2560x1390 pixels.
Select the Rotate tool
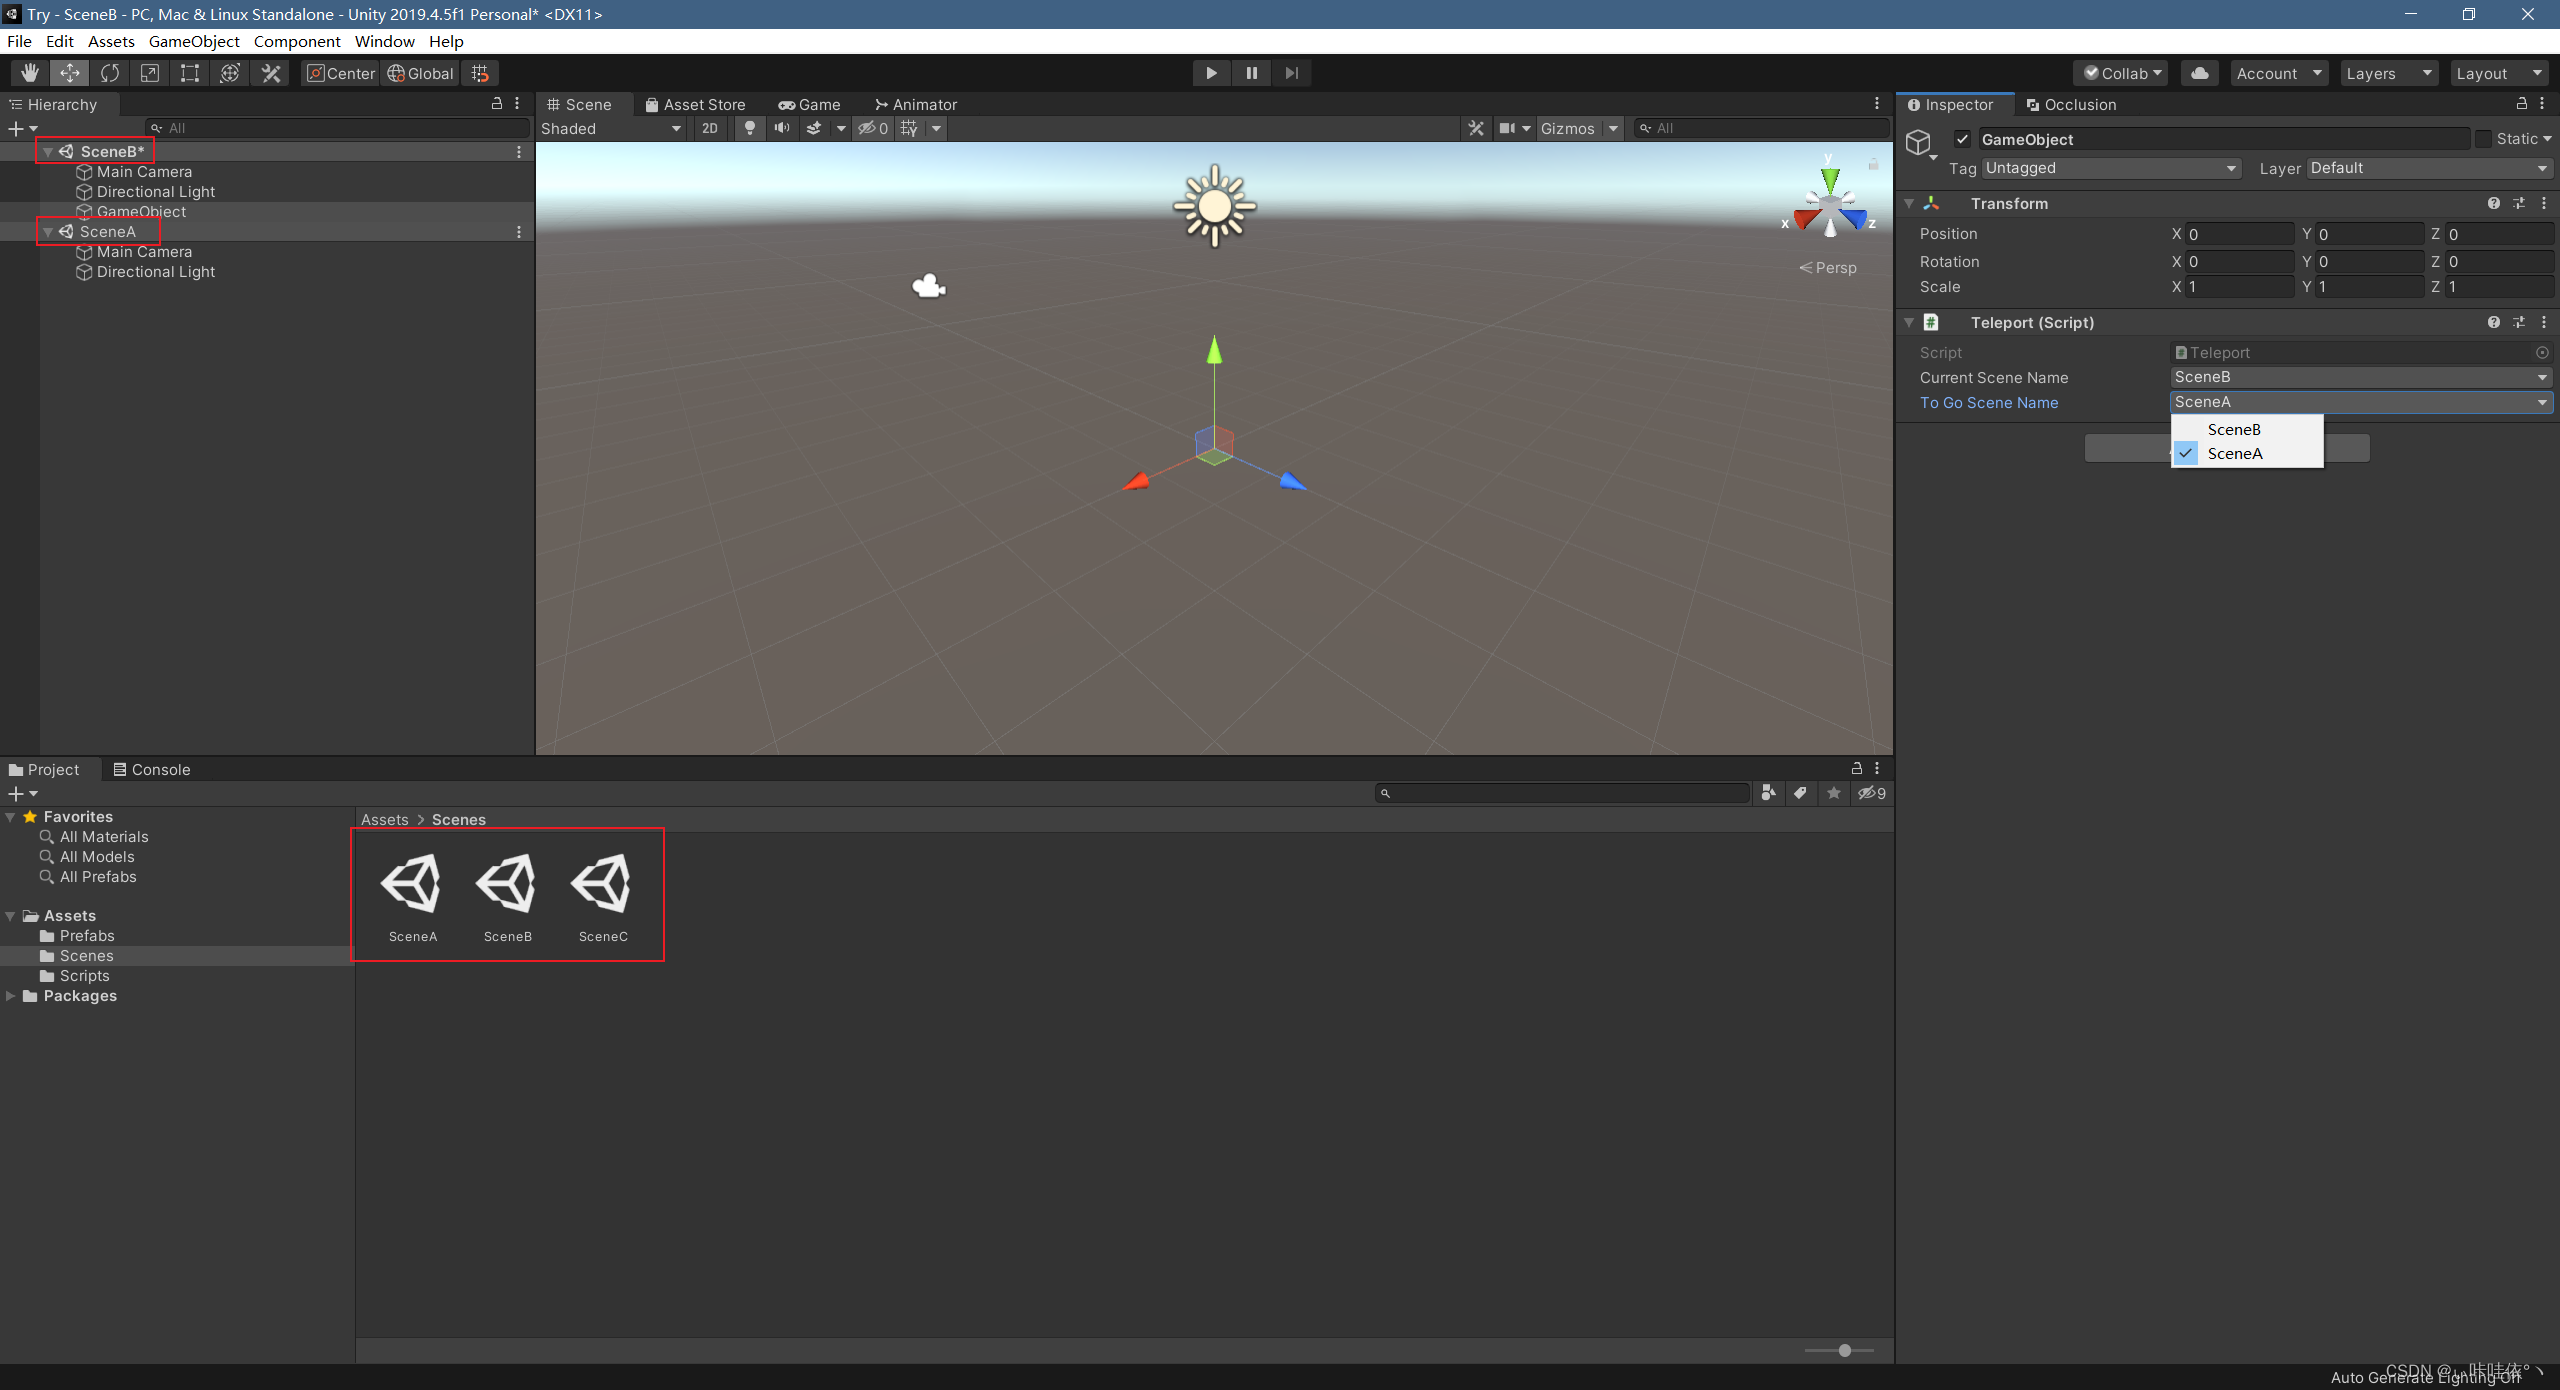[109, 72]
